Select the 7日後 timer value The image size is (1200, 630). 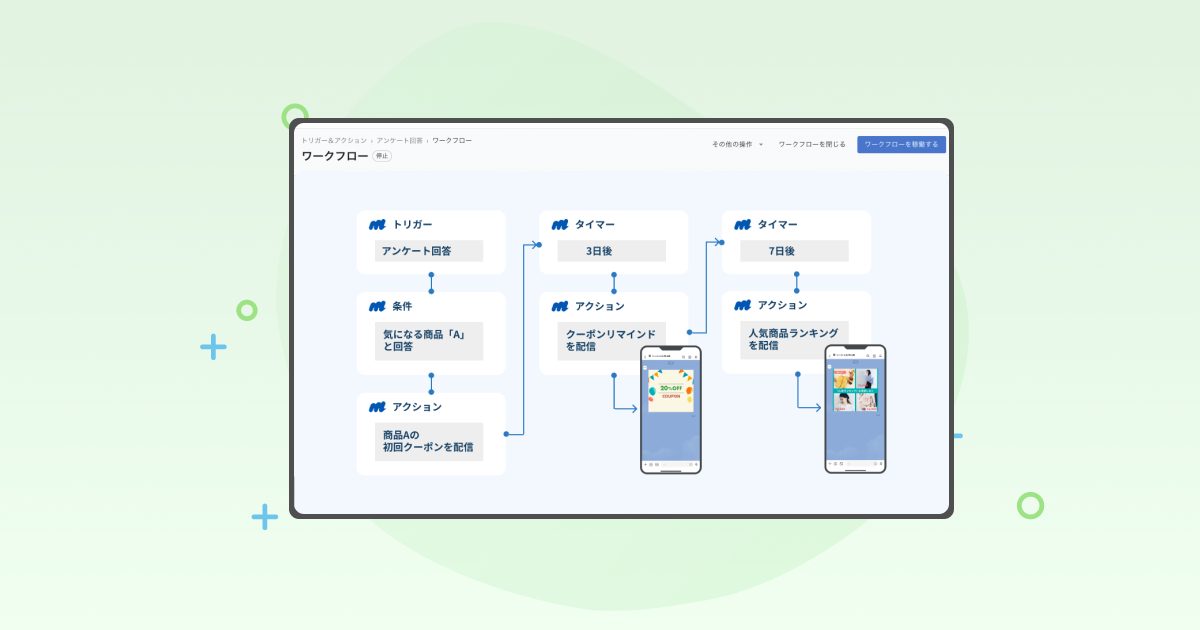794,251
